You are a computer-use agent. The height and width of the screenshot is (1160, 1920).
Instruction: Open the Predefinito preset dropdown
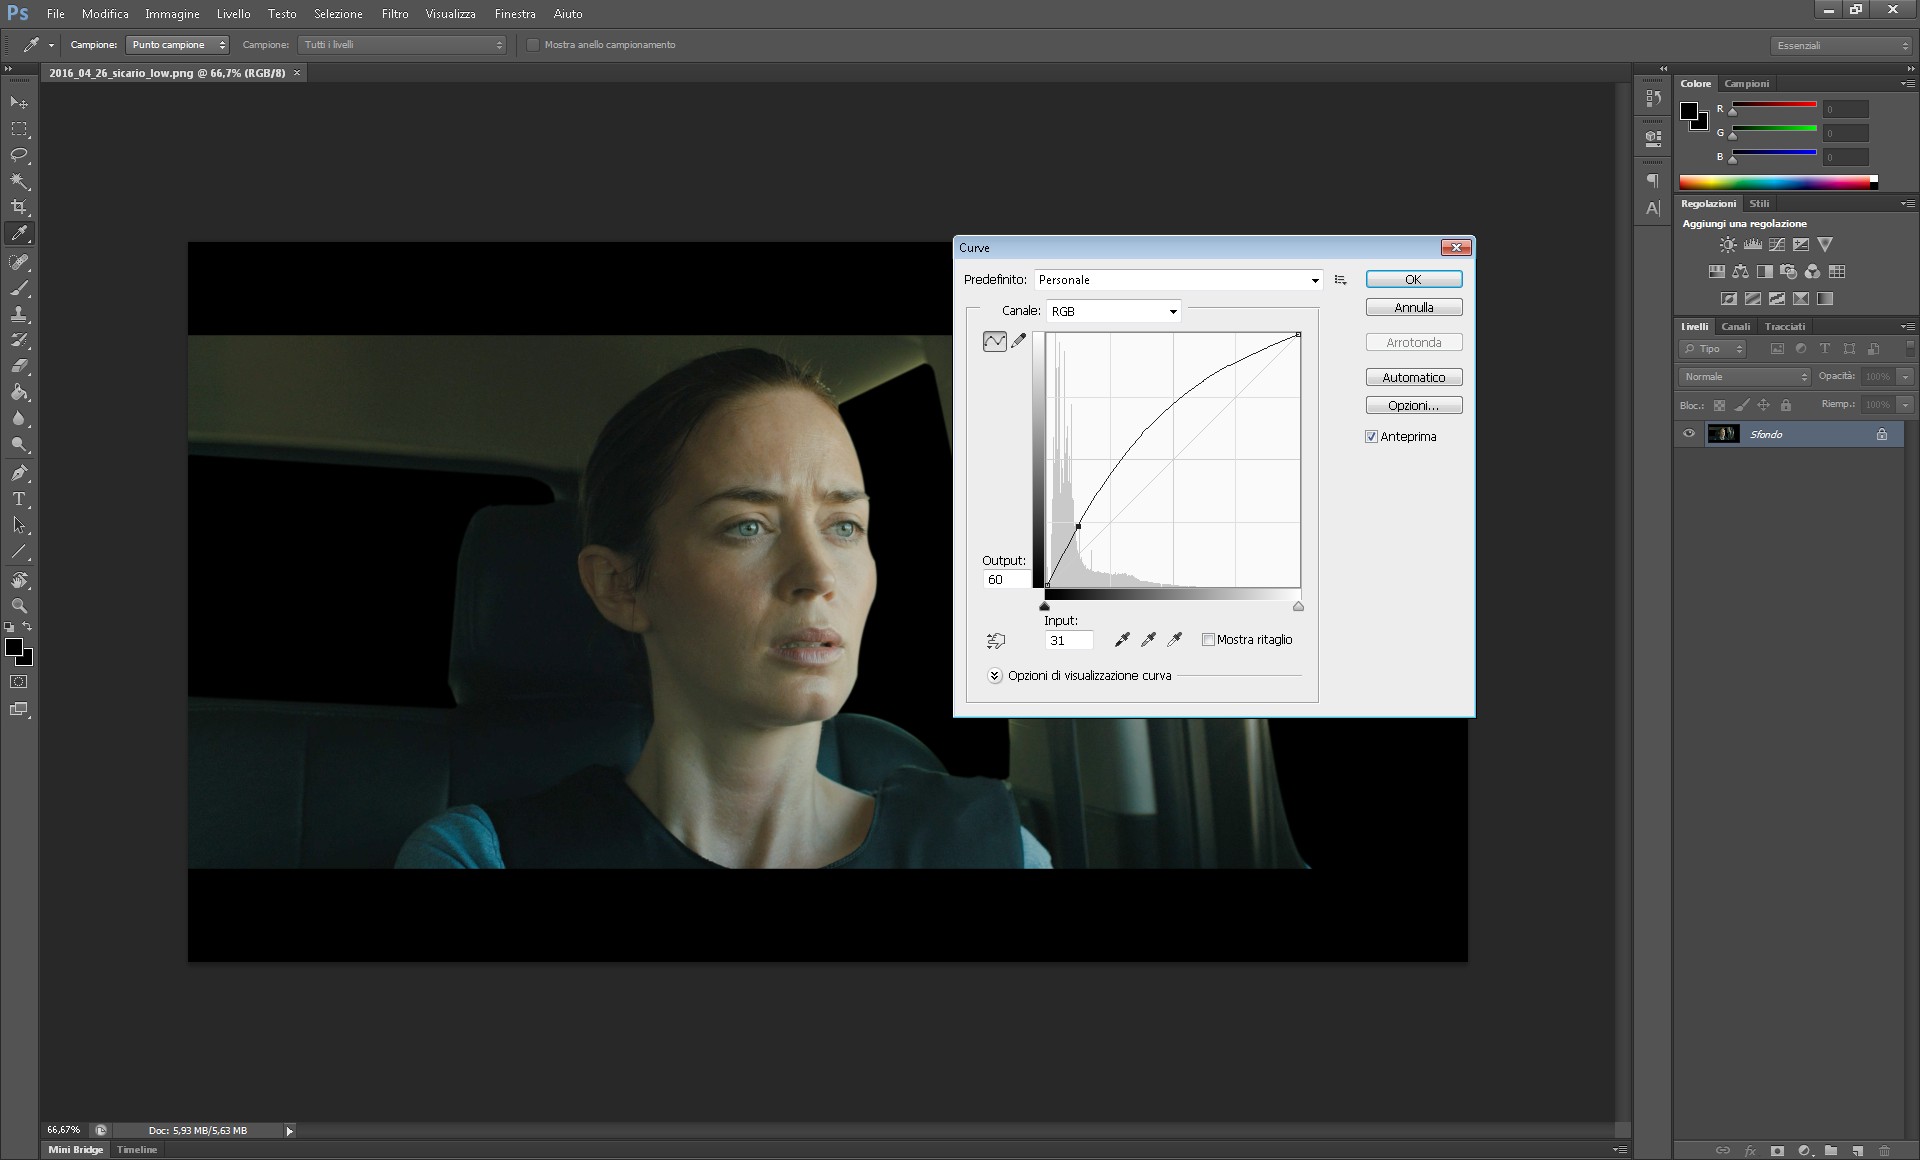[x=1178, y=280]
